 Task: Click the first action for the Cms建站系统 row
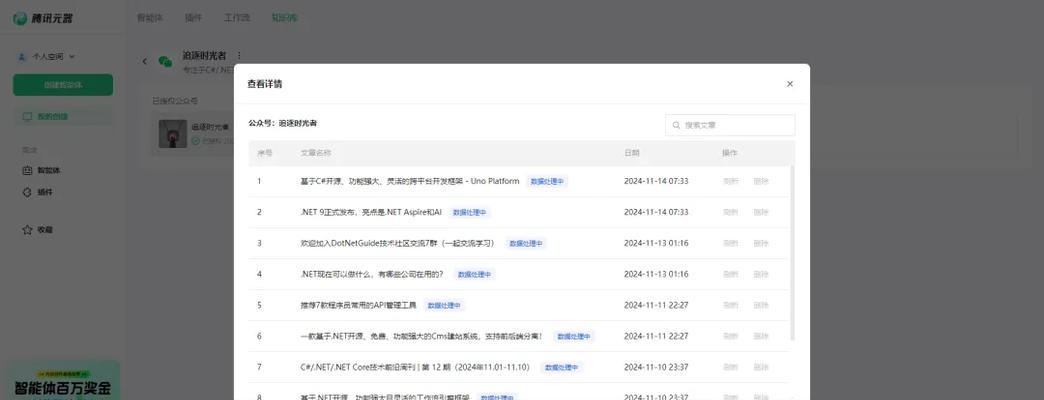point(730,336)
